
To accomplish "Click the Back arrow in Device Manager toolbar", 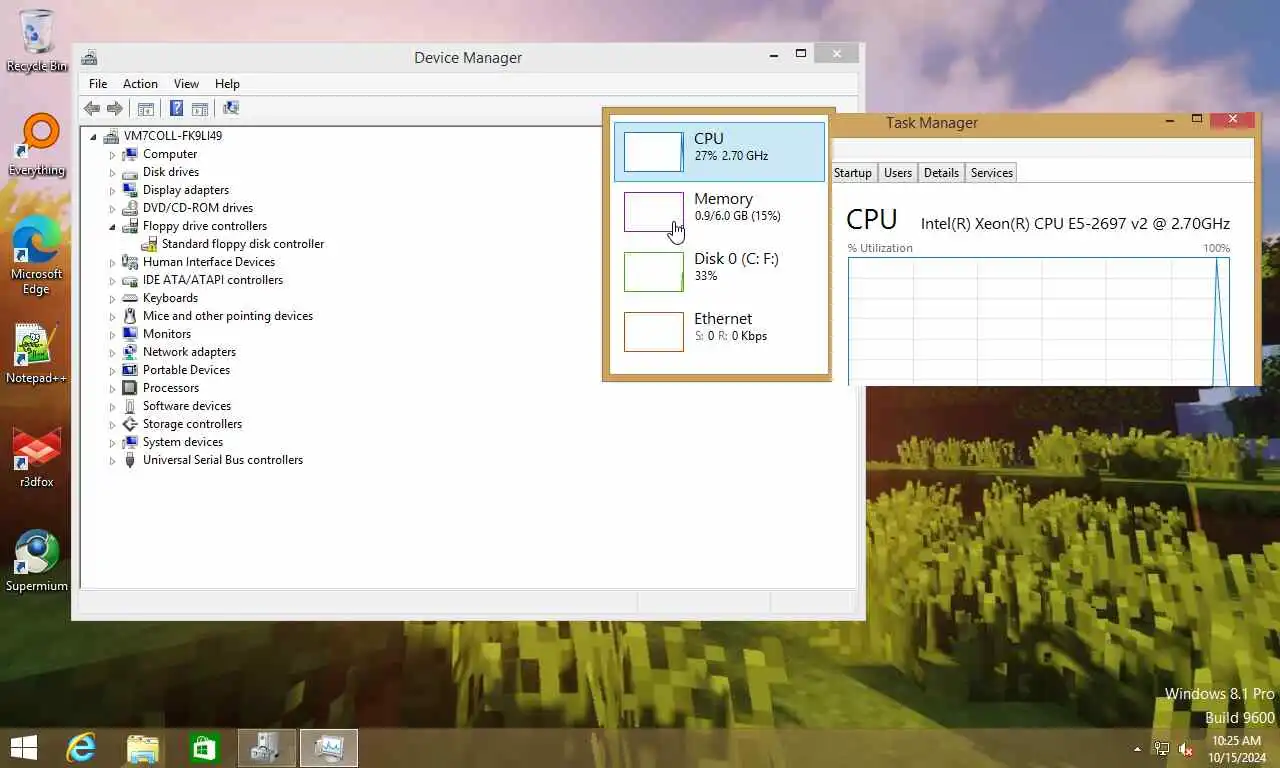I will (x=92, y=108).
